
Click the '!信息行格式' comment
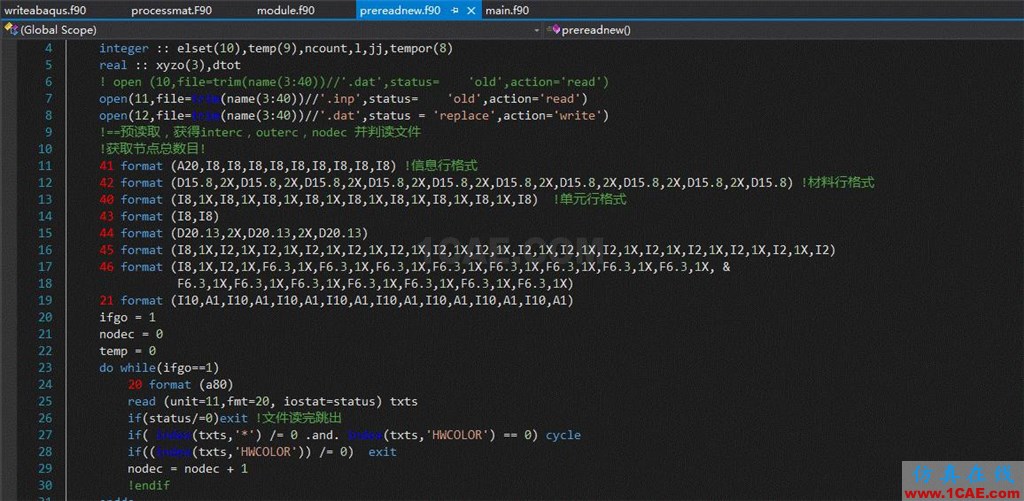pos(441,166)
